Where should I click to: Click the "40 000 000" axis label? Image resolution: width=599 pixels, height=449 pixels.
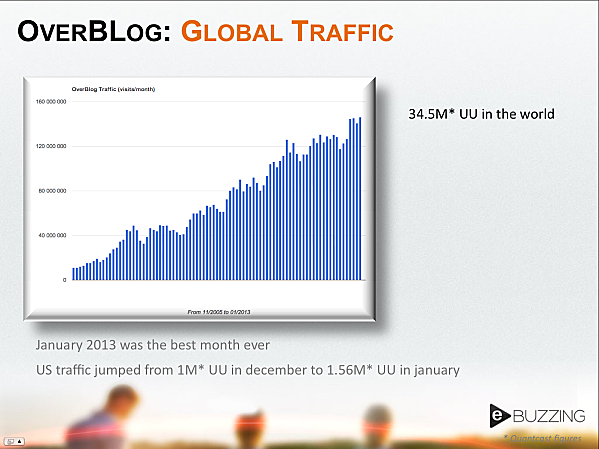[53, 235]
